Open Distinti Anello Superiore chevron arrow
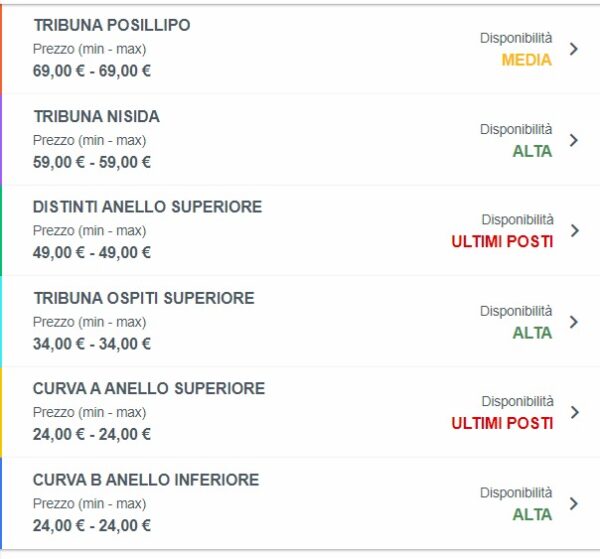The width and height of the screenshot is (600, 559). (x=573, y=230)
